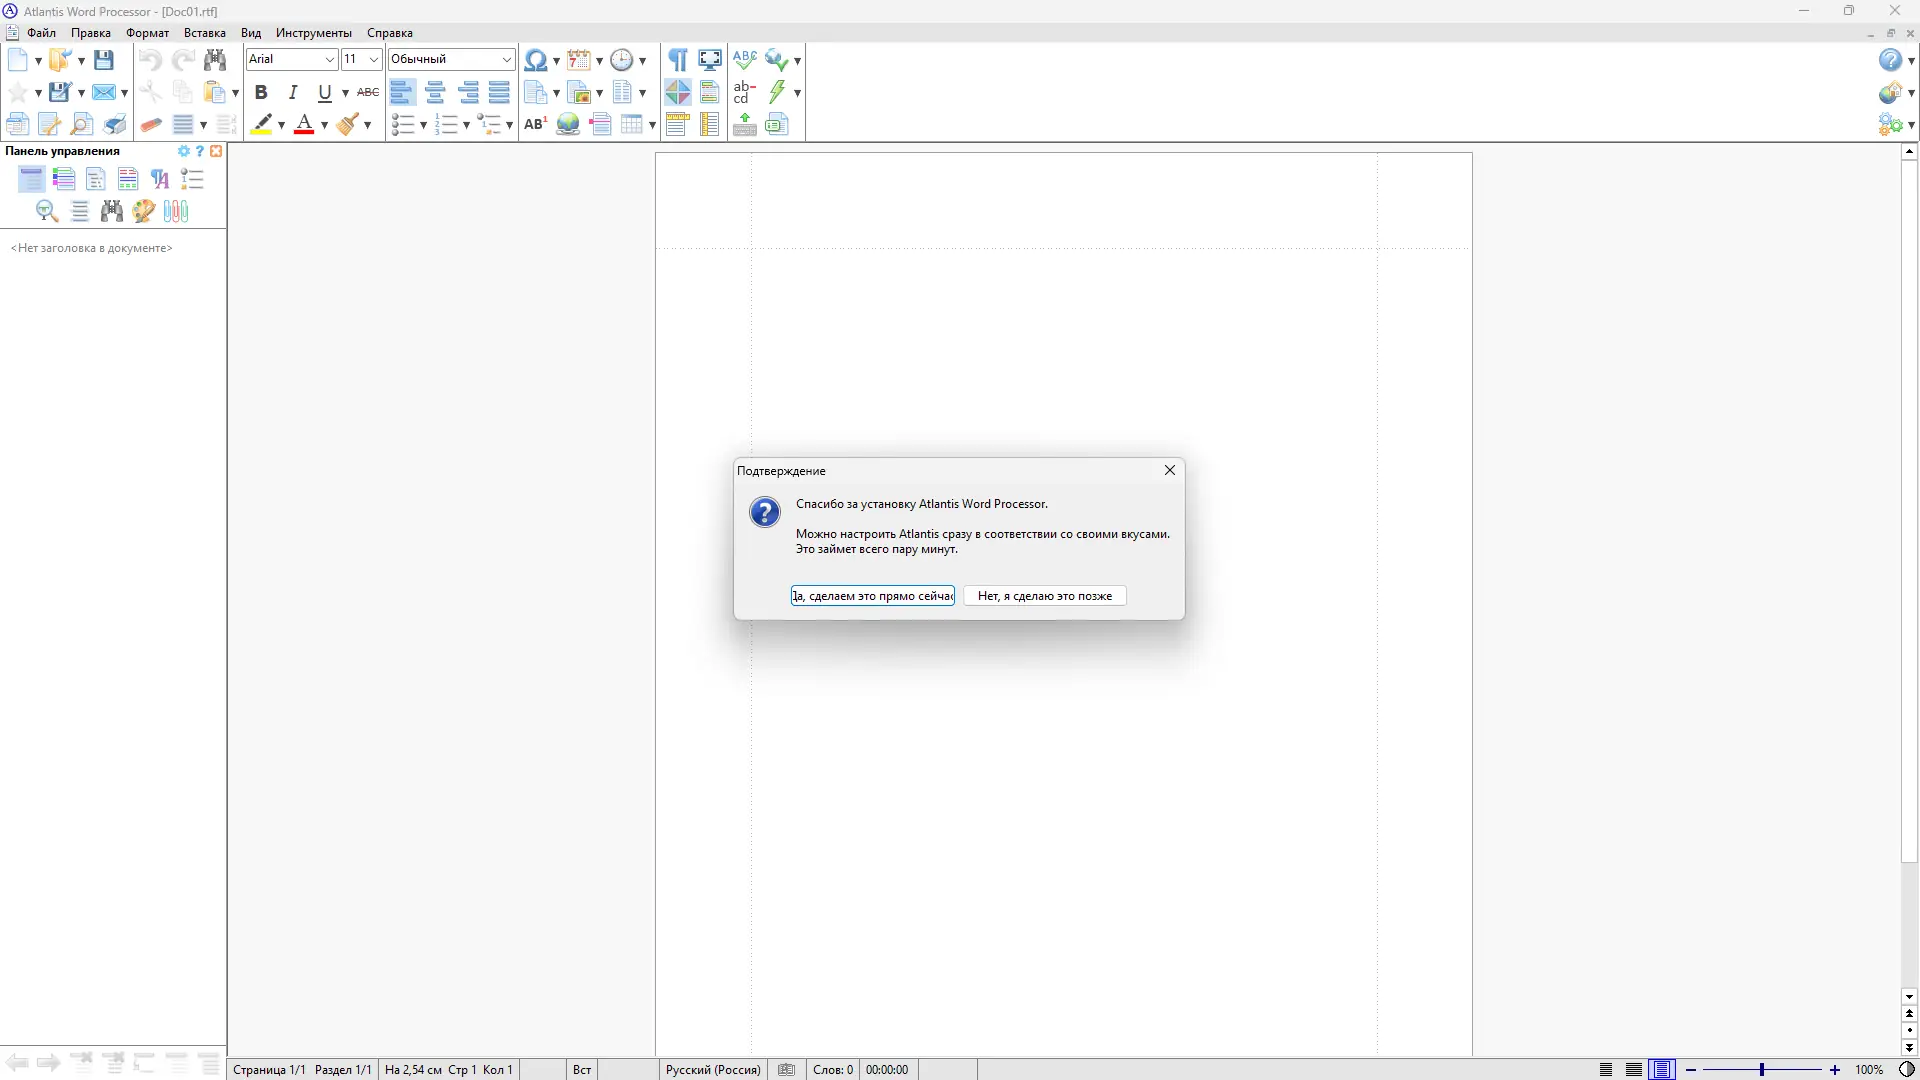Open the Arial font name dropdown
Image resolution: width=1920 pixels, height=1080 pixels.
point(329,59)
